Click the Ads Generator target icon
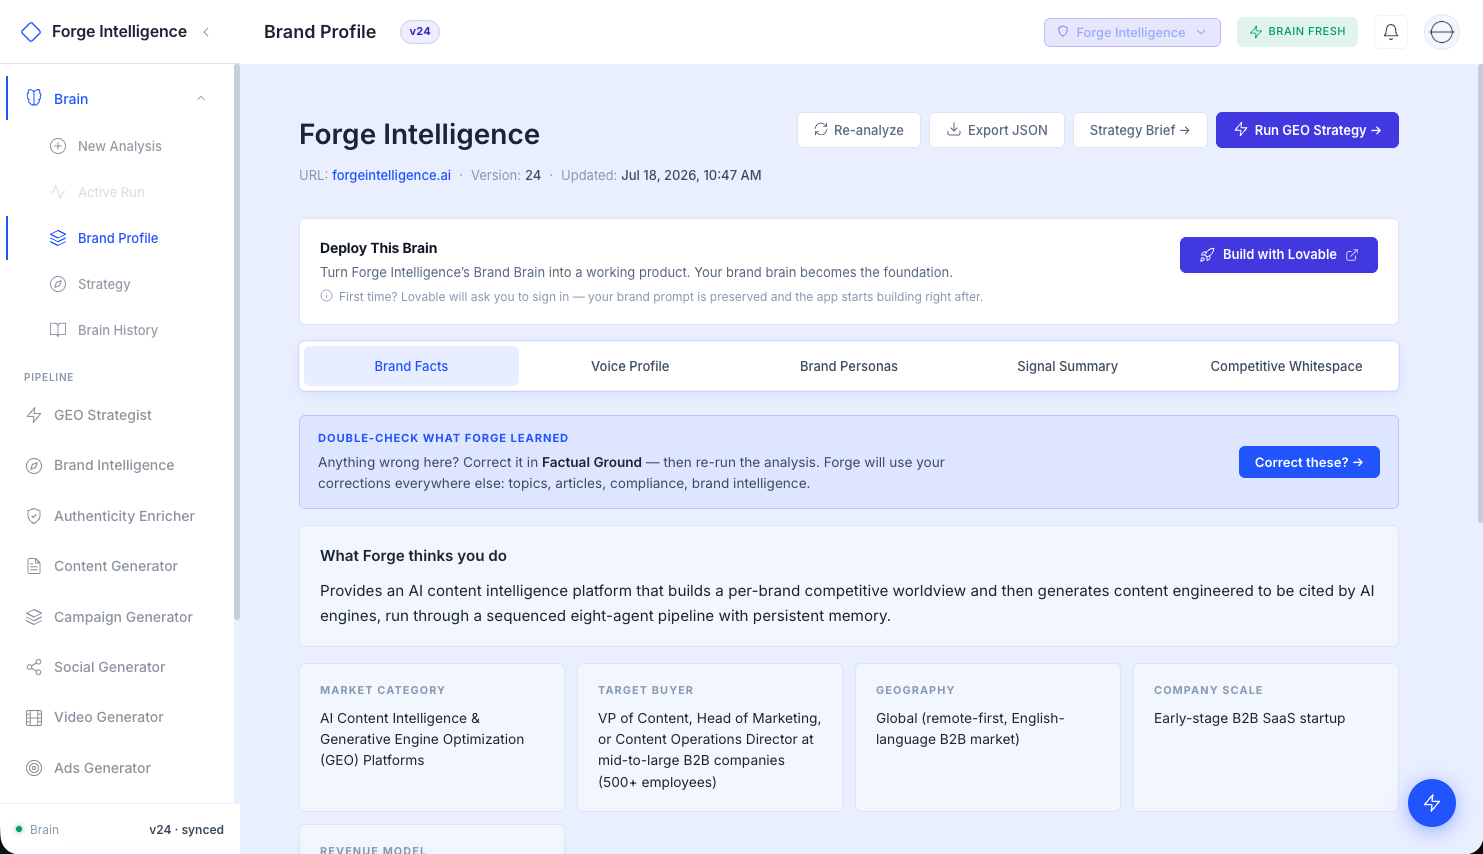This screenshot has height=854, width=1483. tap(34, 768)
